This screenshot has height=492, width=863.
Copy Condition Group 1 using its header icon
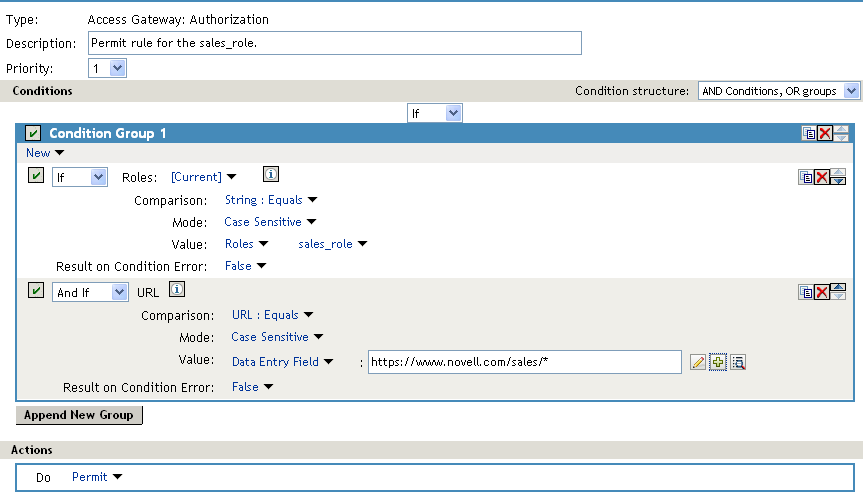[808, 133]
